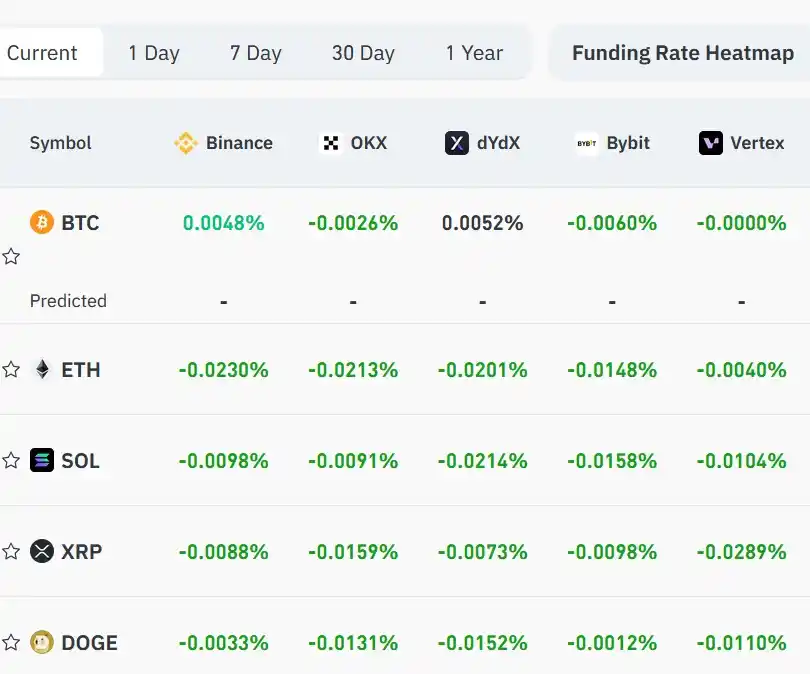Screen dimensions: 810x674
Task: Click the DOGE coin icon
Action: tap(40, 642)
